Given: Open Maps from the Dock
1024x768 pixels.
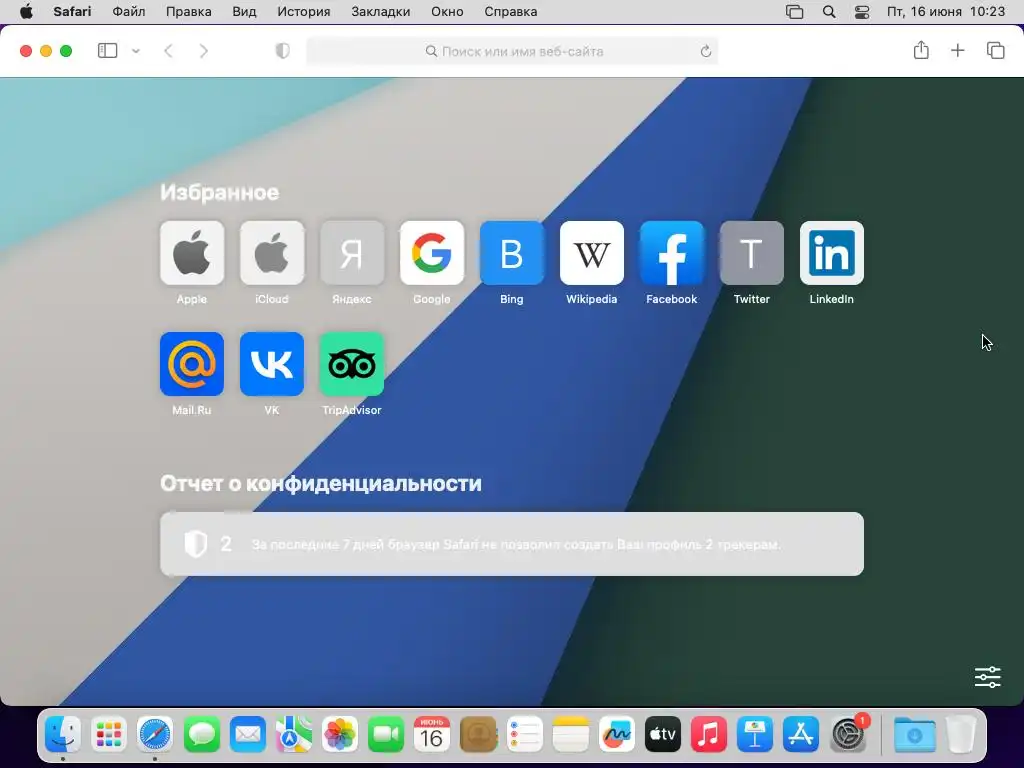Looking at the screenshot, I should (293, 735).
